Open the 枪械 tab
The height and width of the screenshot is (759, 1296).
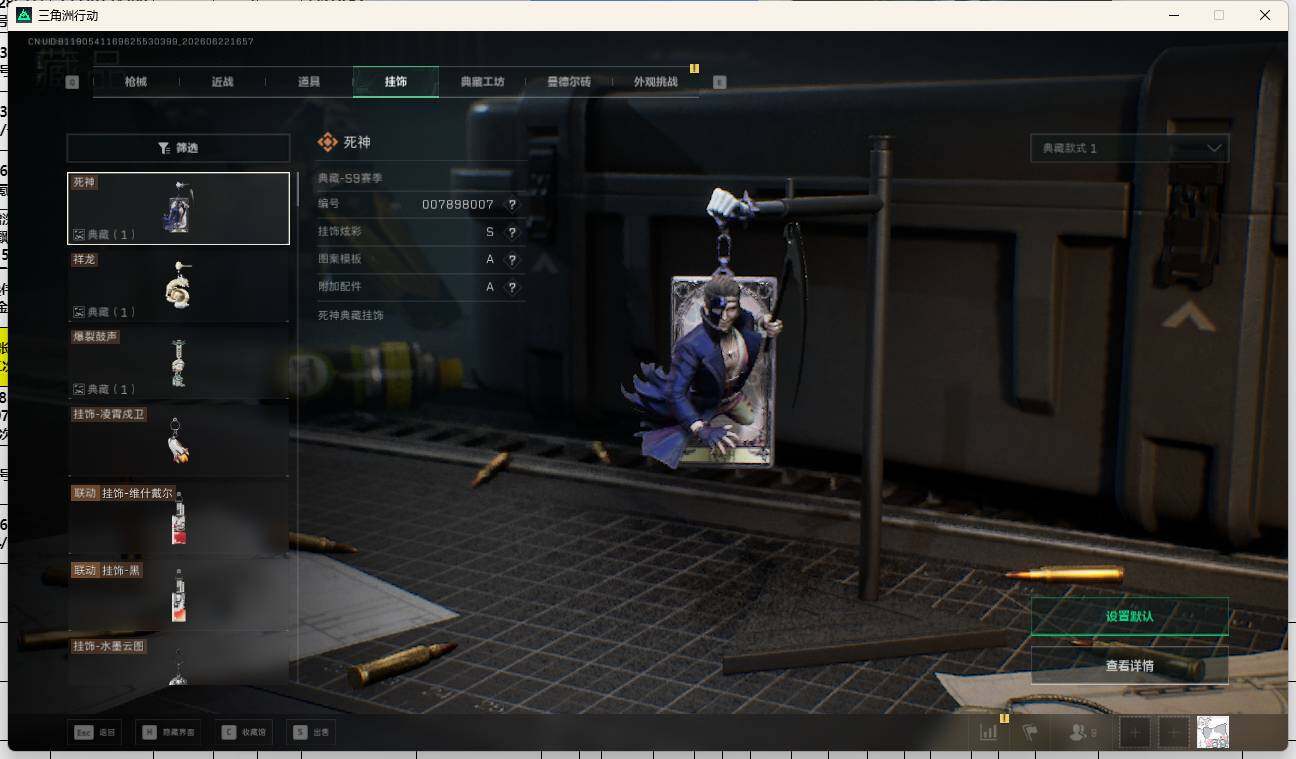135,82
